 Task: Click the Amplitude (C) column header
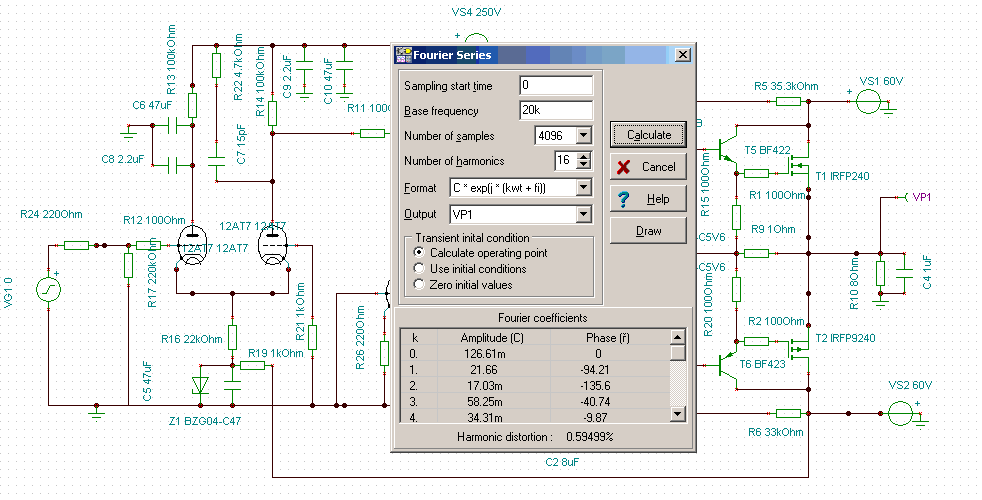pyautogui.click(x=491, y=338)
